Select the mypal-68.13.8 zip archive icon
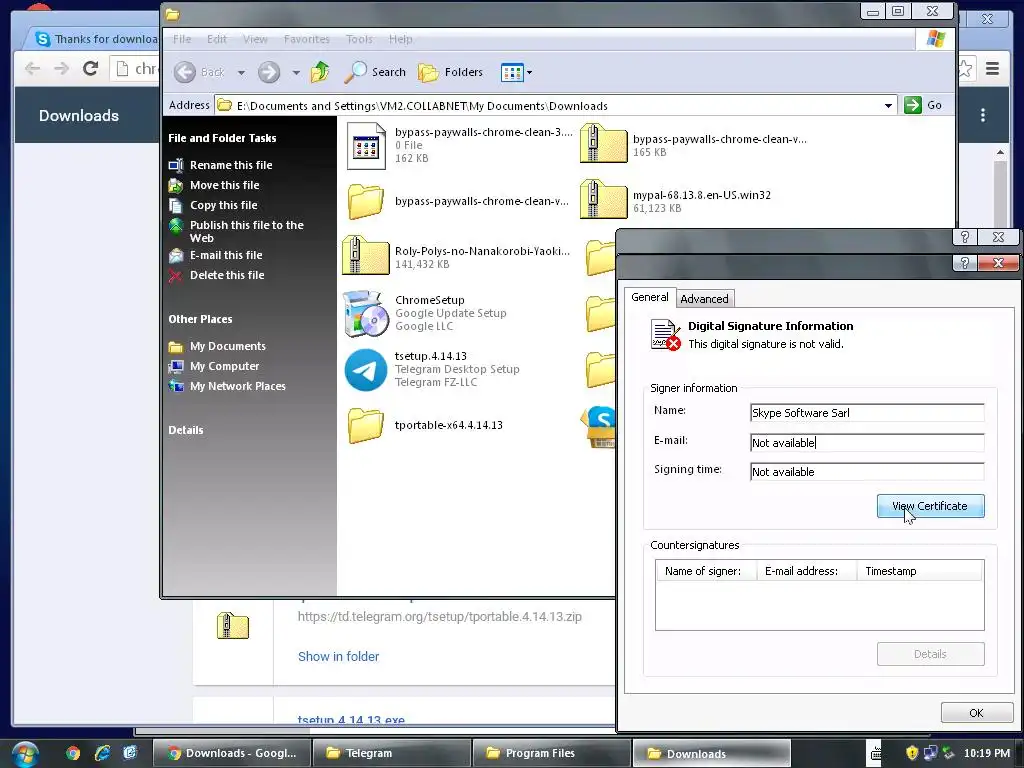This screenshot has width=1024, height=768. pyautogui.click(x=603, y=199)
